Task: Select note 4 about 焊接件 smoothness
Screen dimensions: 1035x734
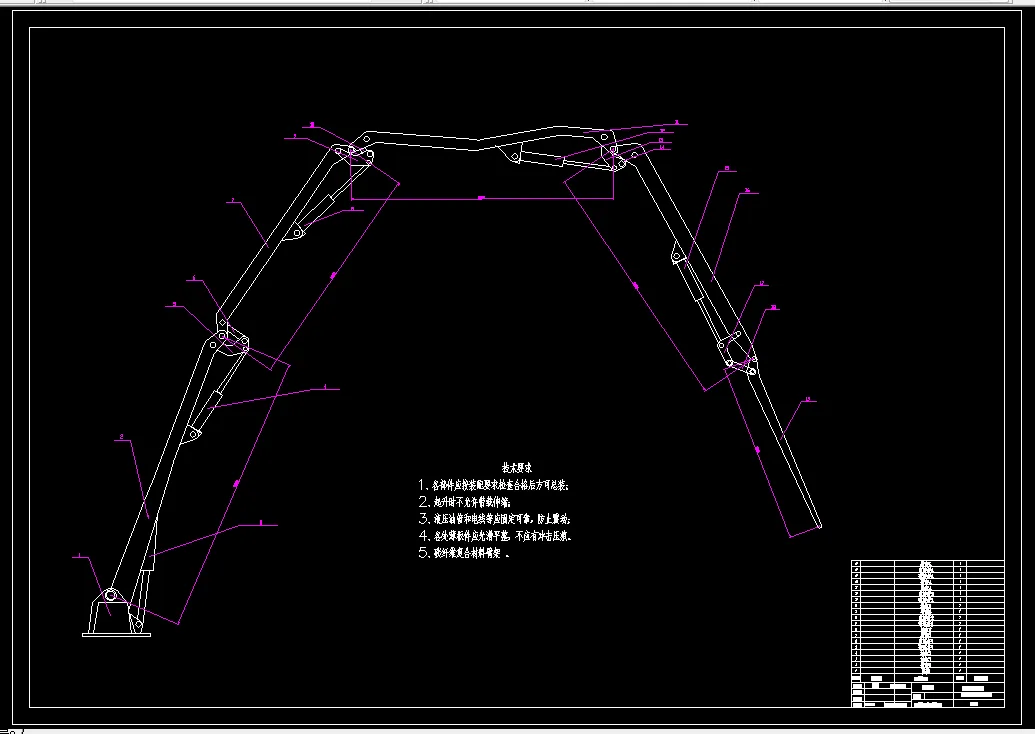Action: click(x=495, y=536)
